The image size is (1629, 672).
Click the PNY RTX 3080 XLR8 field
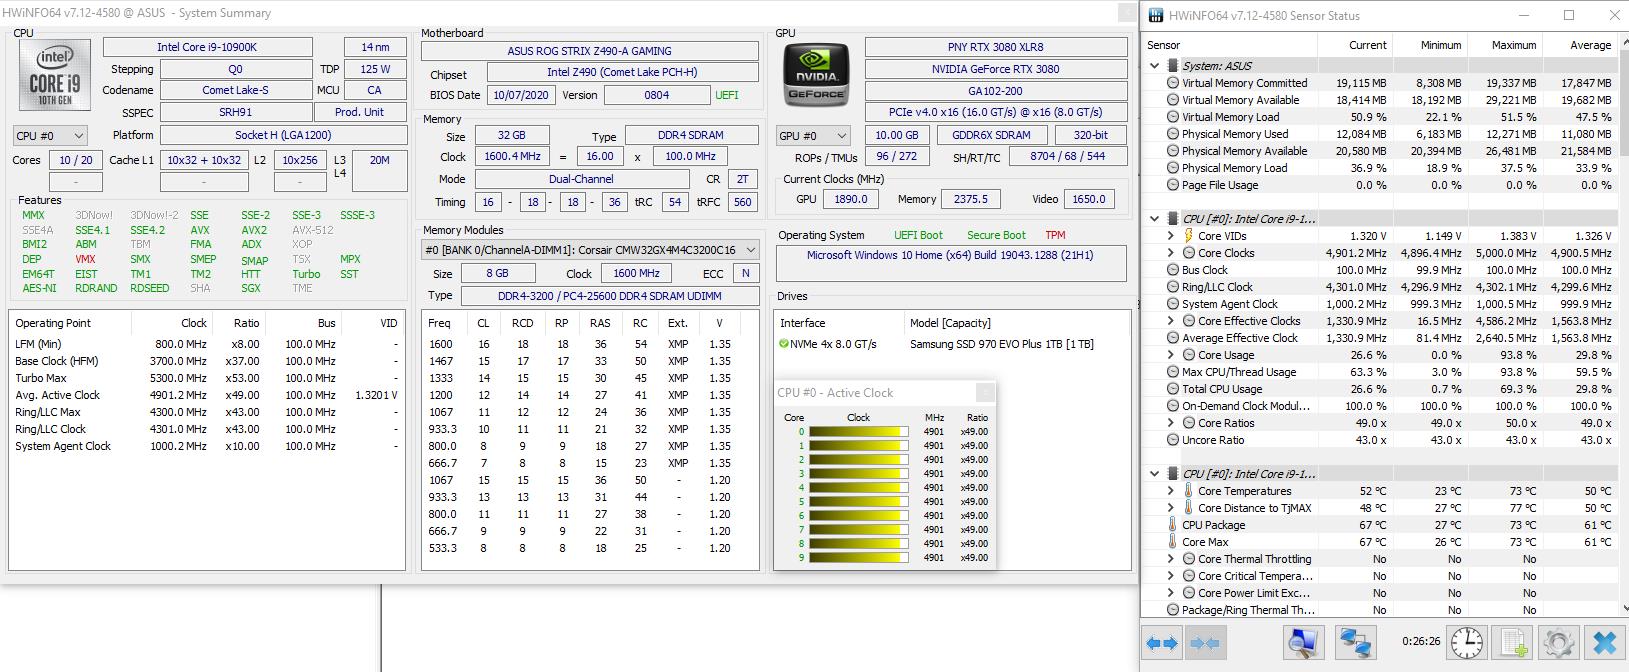995,47
